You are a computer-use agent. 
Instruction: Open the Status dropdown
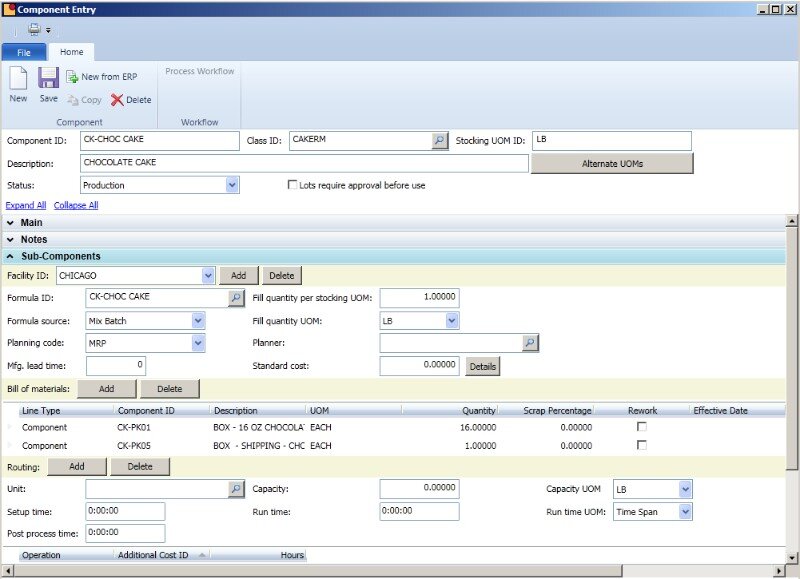tap(232, 185)
